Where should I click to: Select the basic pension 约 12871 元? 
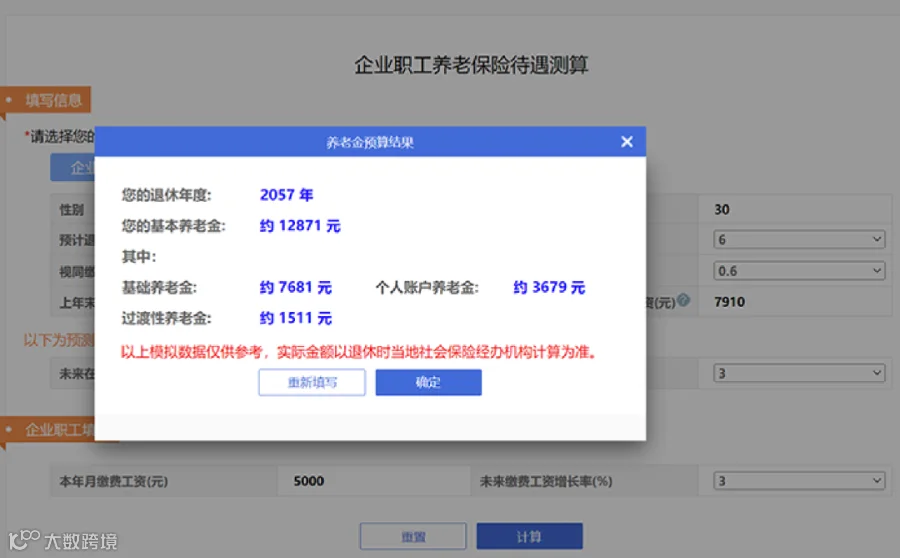(x=300, y=226)
